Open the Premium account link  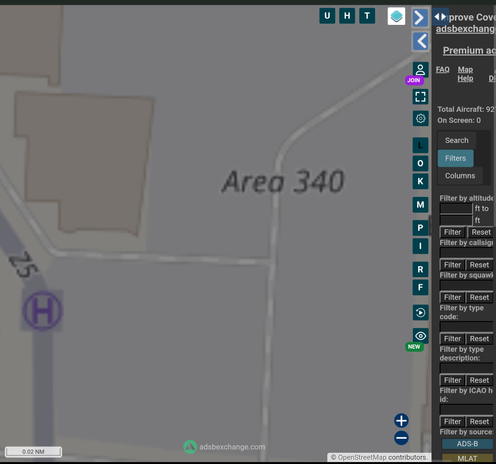[x=469, y=50]
